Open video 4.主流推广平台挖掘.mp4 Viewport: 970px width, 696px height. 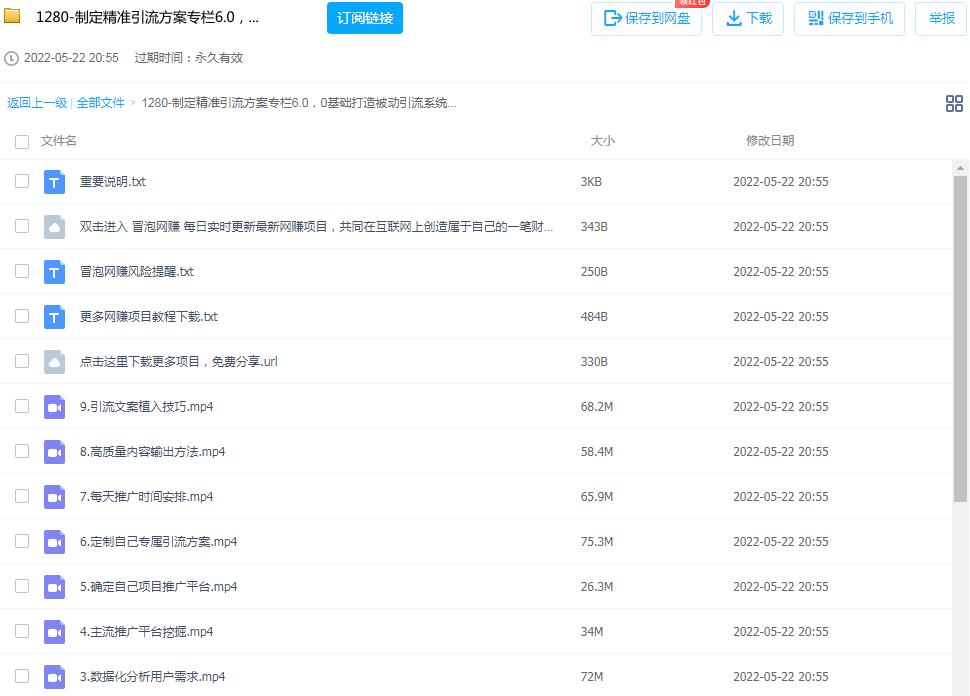coord(147,632)
